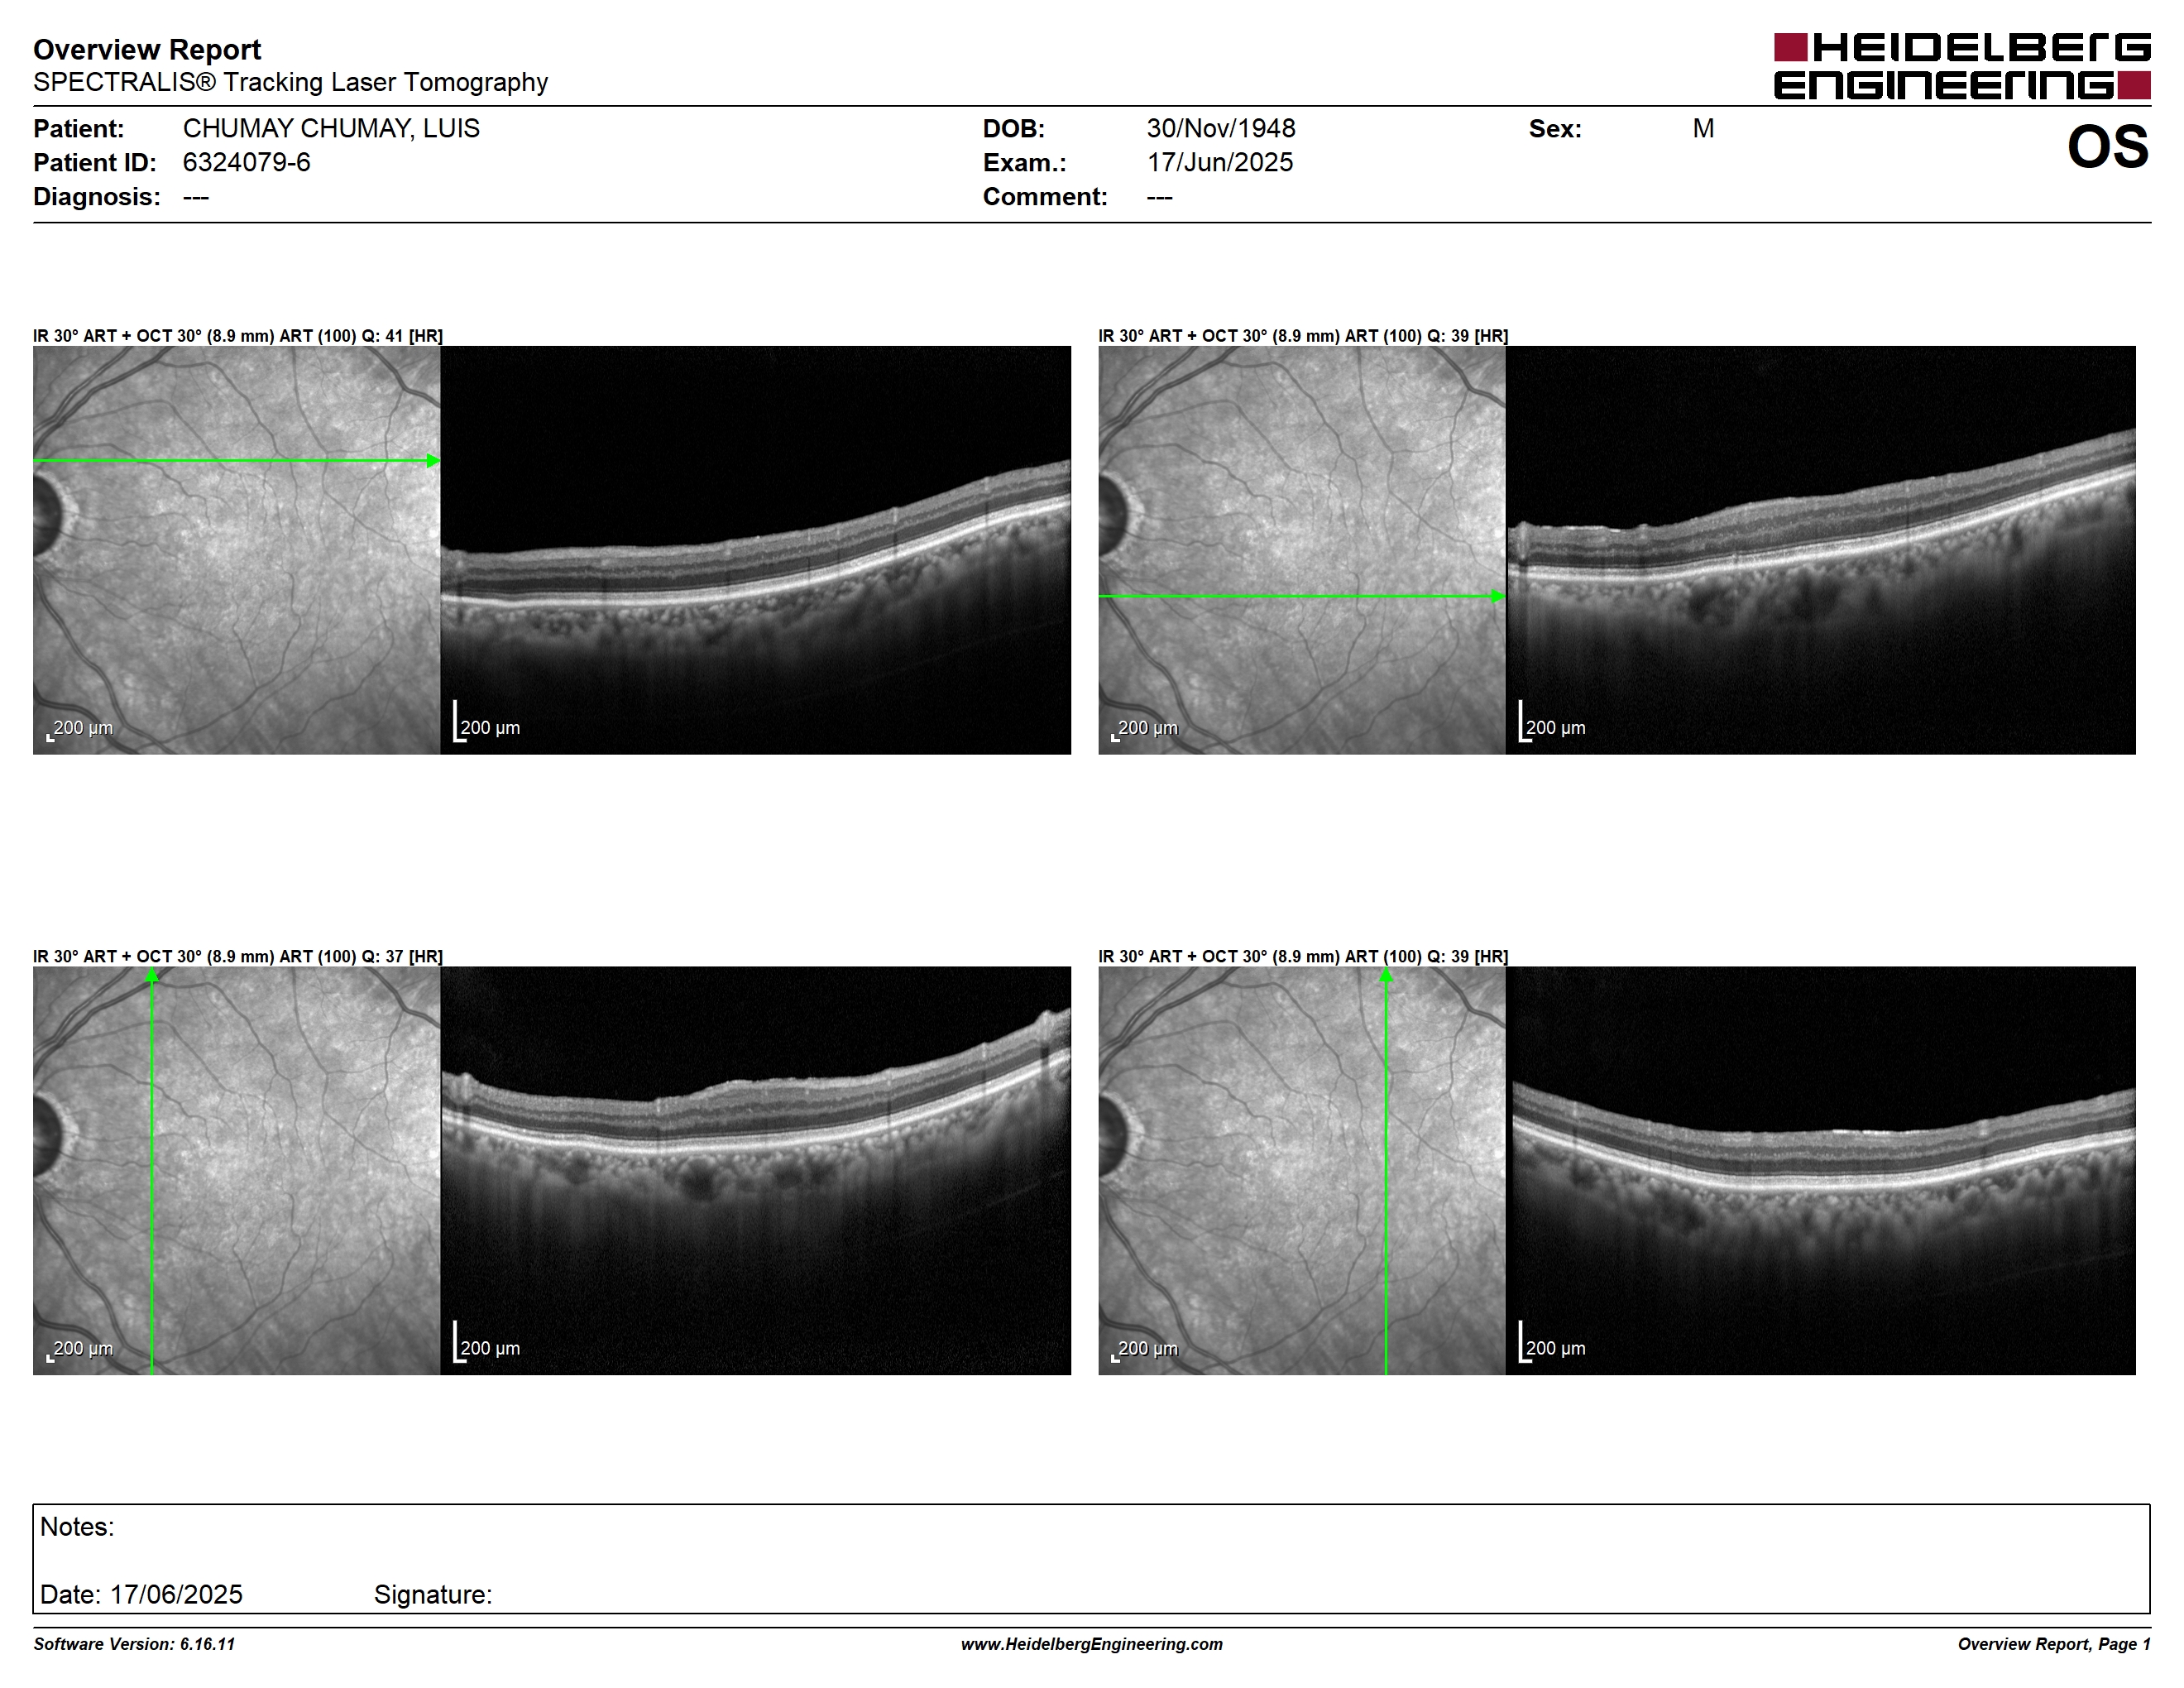Open the bottom-left OCT B-scan image
The height and width of the screenshot is (1688, 2184).
click(x=756, y=1171)
